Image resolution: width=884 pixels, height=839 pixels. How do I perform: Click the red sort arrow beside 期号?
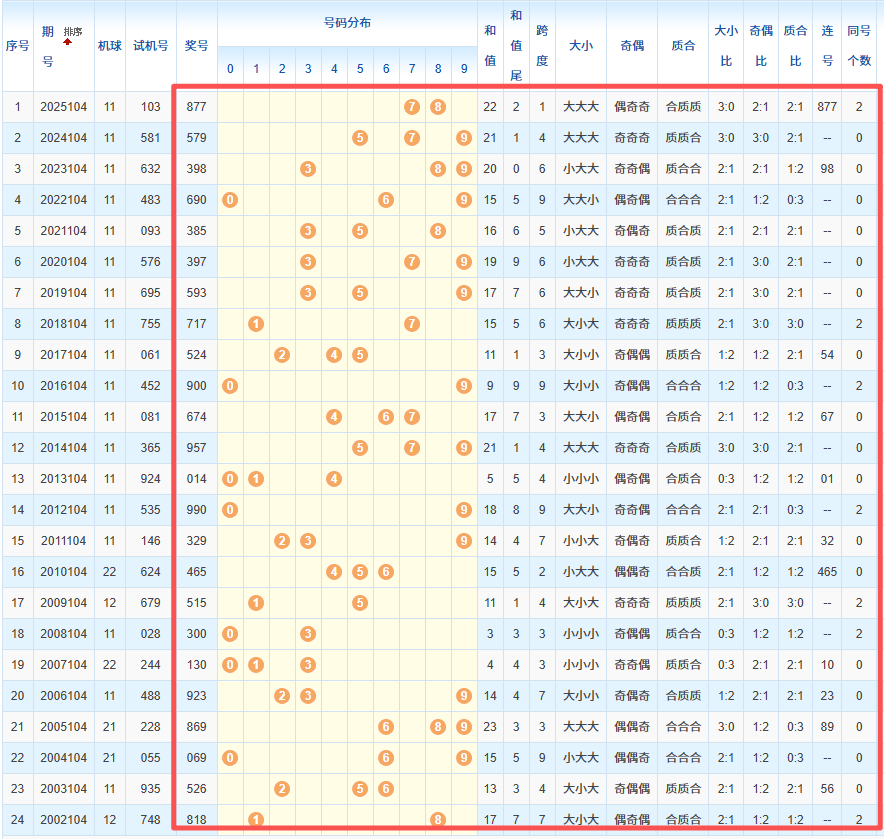[x=67, y=43]
